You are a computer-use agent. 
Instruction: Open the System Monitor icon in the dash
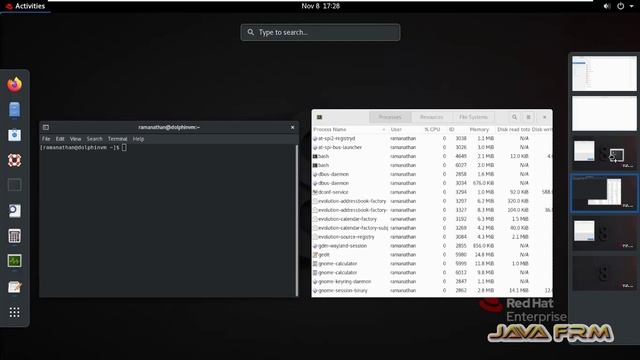tap(14, 261)
